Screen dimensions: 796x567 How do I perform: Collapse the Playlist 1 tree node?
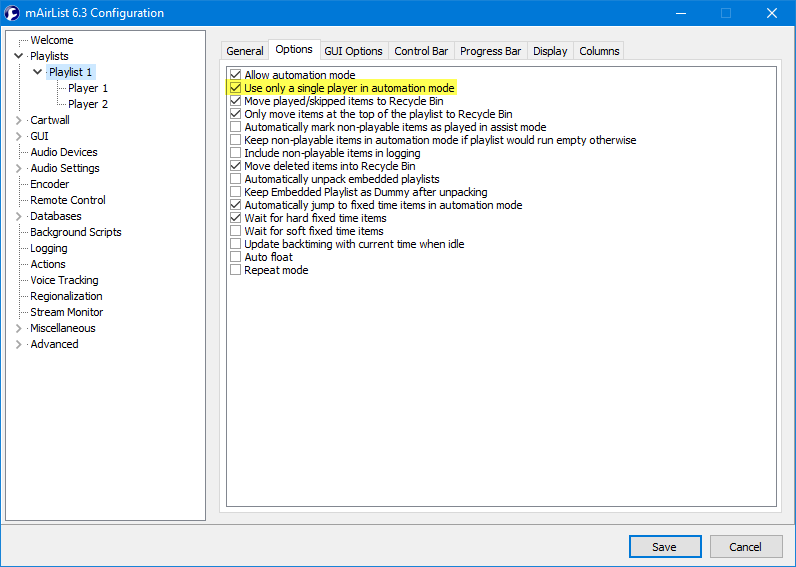(x=38, y=72)
